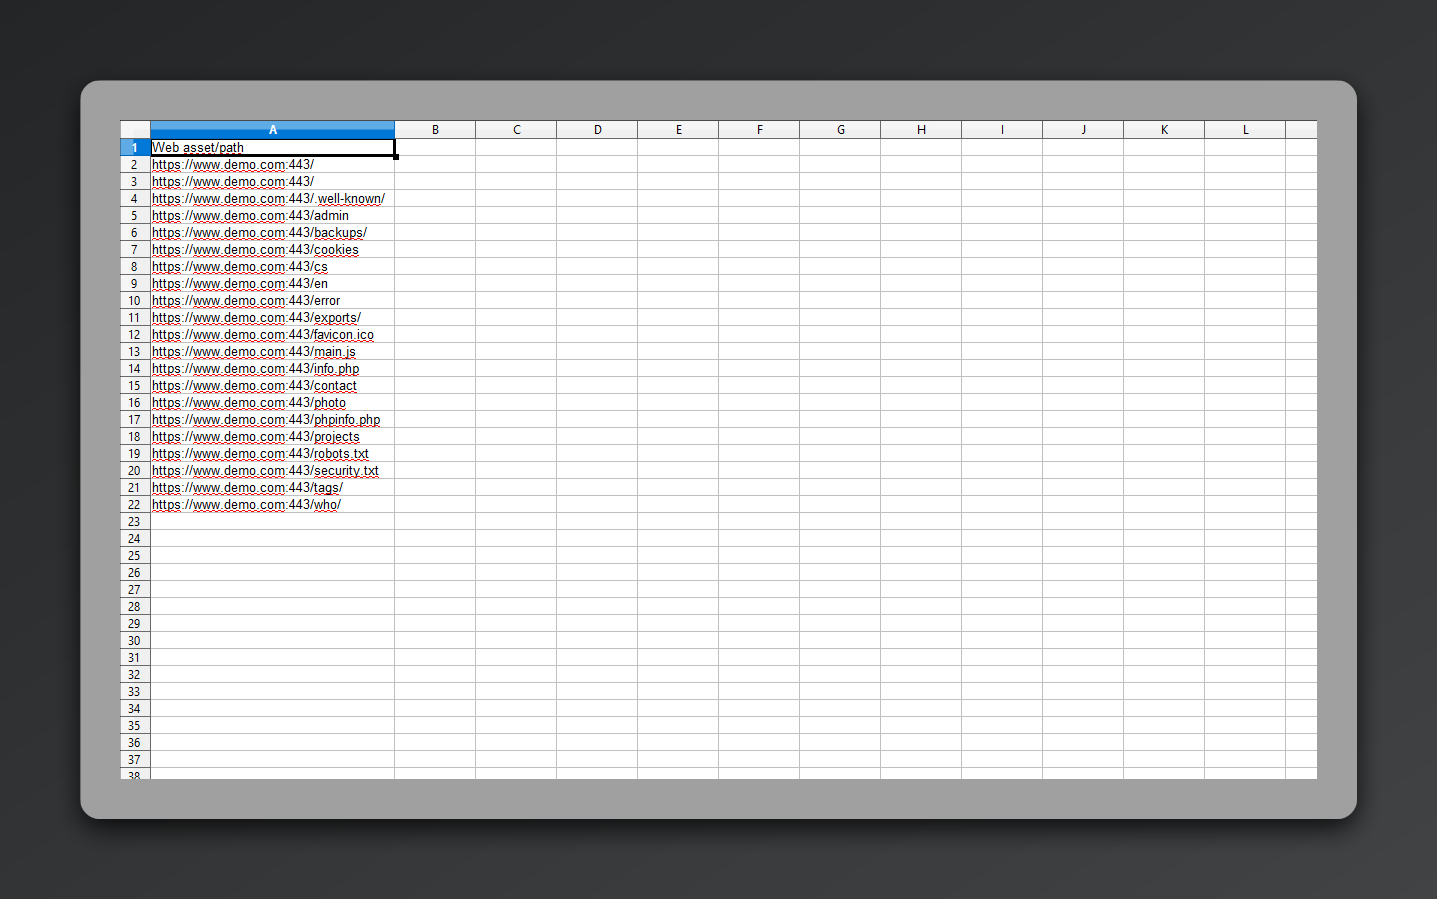Select the cell containing tags/ URL
This screenshot has width=1437, height=899.
[x=247, y=487]
